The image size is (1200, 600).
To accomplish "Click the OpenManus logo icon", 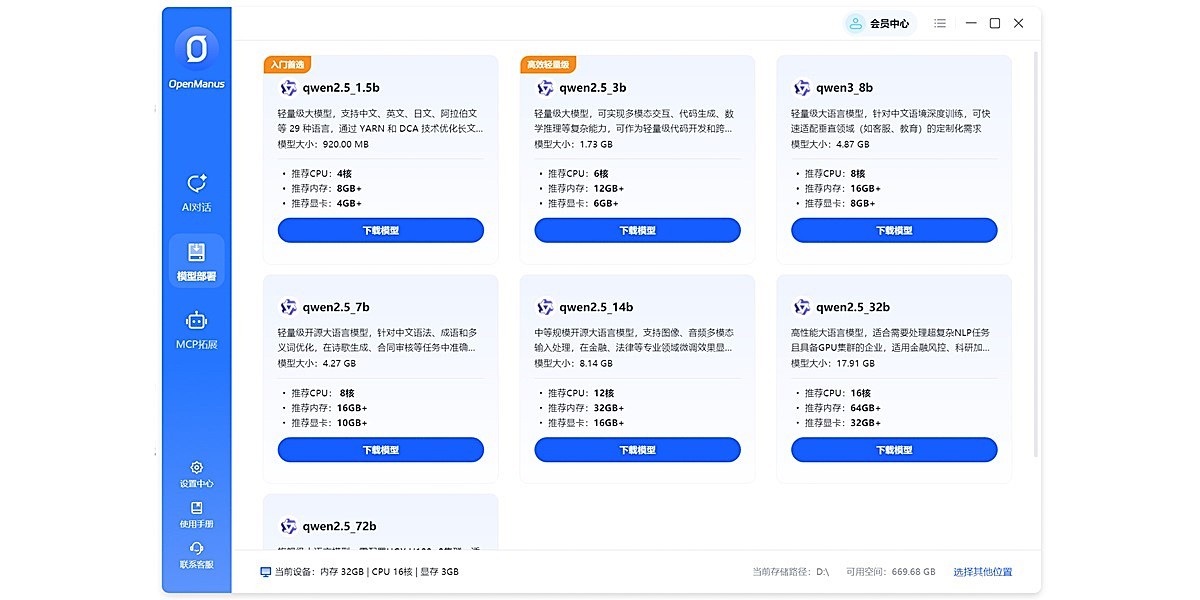I will point(196,49).
